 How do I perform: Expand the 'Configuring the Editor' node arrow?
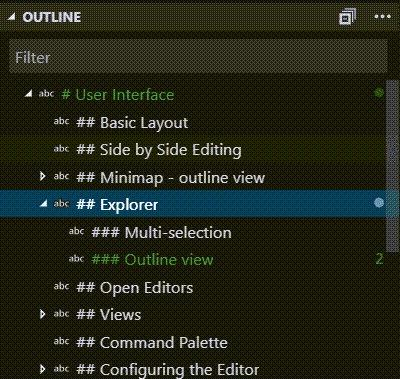(x=42, y=369)
